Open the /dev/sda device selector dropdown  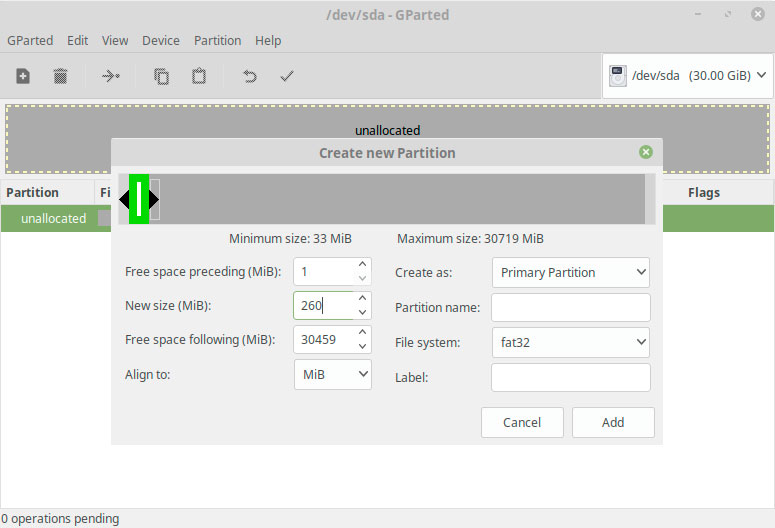coord(688,76)
